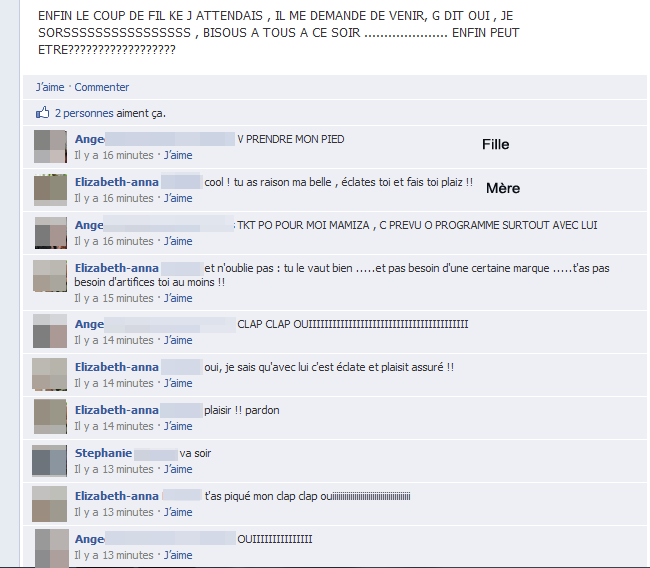Screen dimensions: 650x568
Task: Like the 'V PRENDRE MON PIED' comment
Action: pyautogui.click(x=178, y=155)
